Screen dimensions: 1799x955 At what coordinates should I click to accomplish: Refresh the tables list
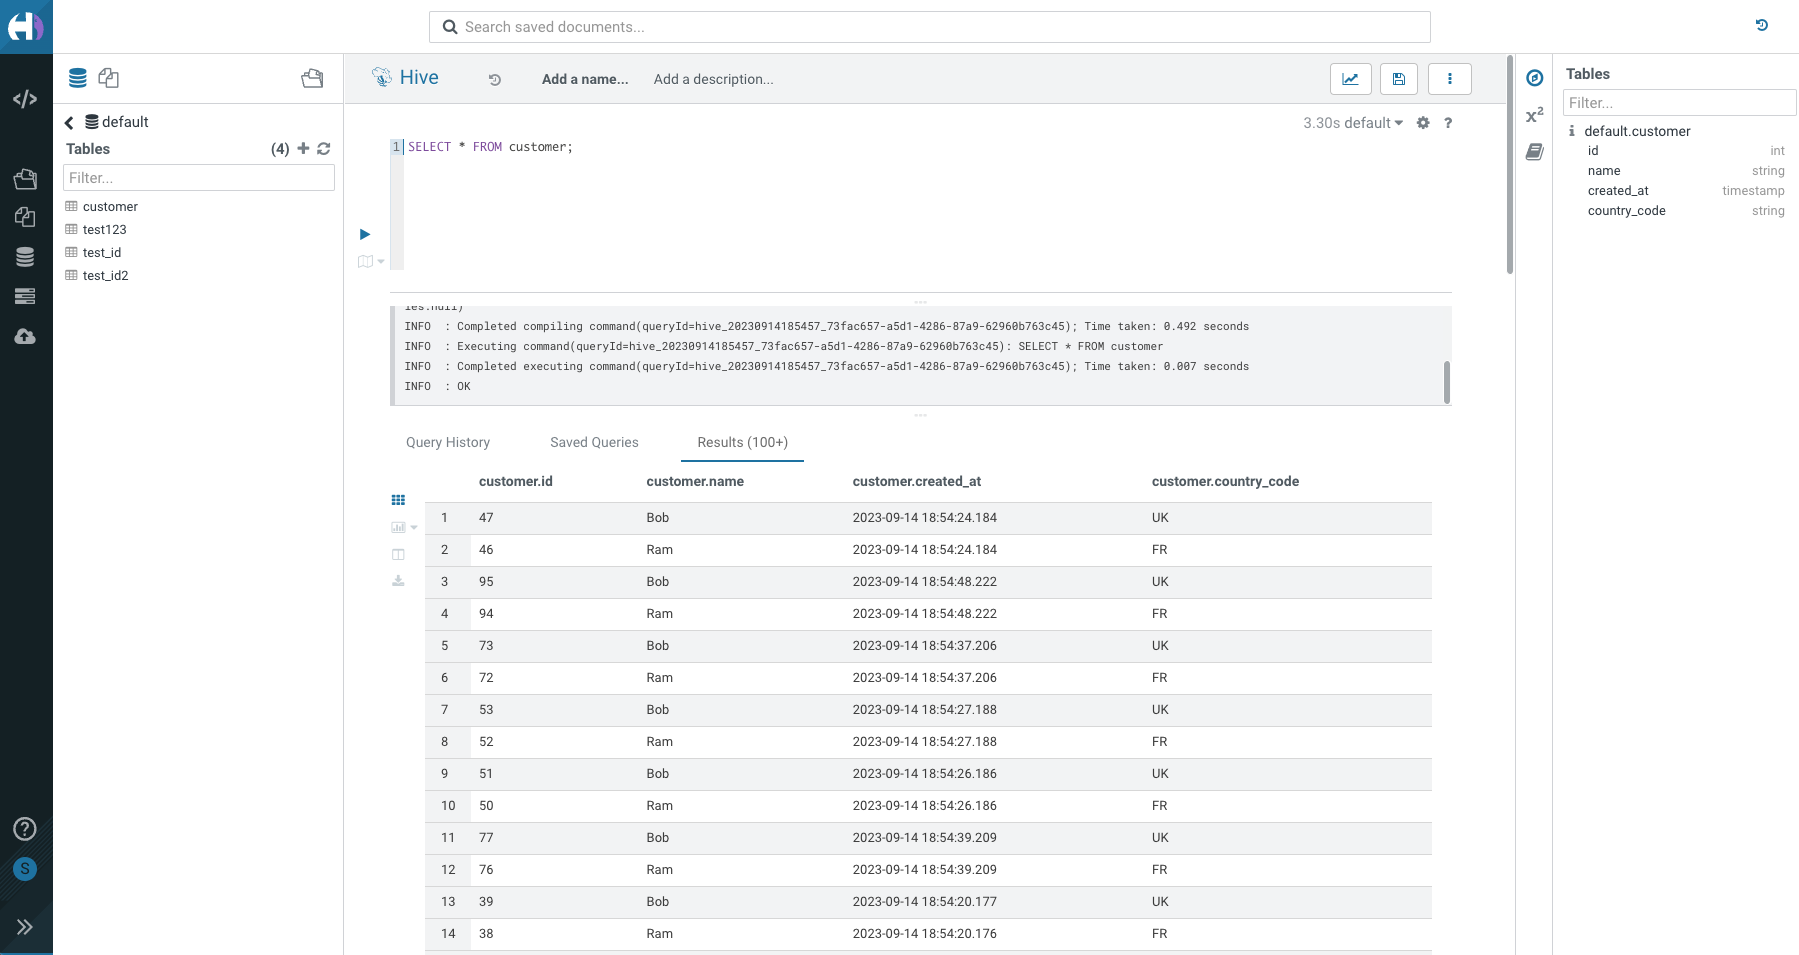click(x=324, y=149)
